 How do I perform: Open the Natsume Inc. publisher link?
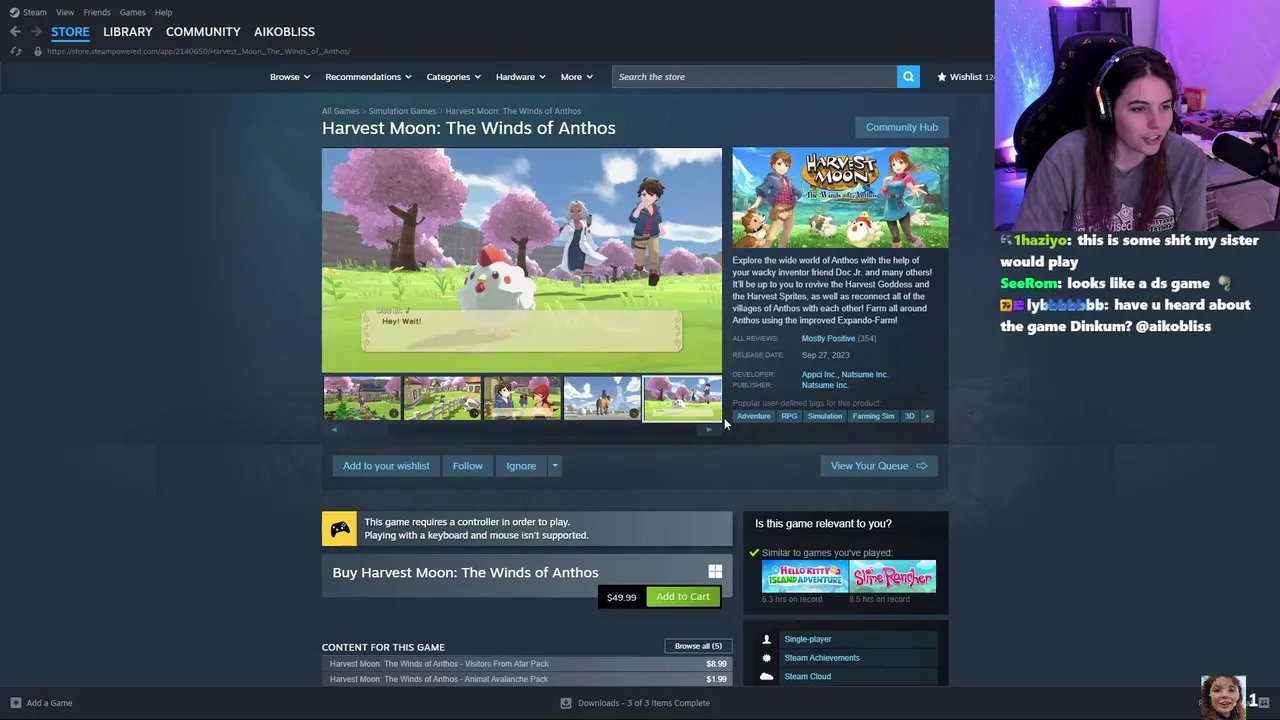pyautogui.click(x=825, y=385)
